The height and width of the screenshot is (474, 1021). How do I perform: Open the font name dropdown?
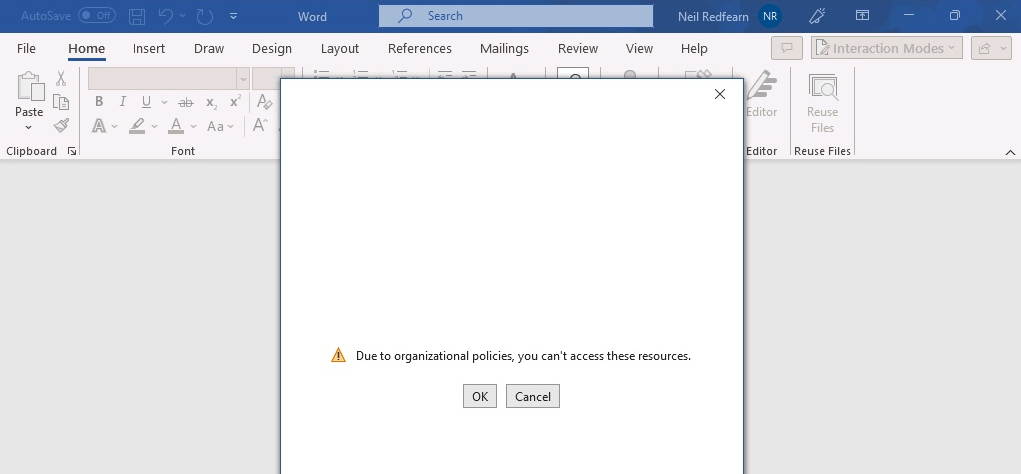pyautogui.click(x=242, y=79)
